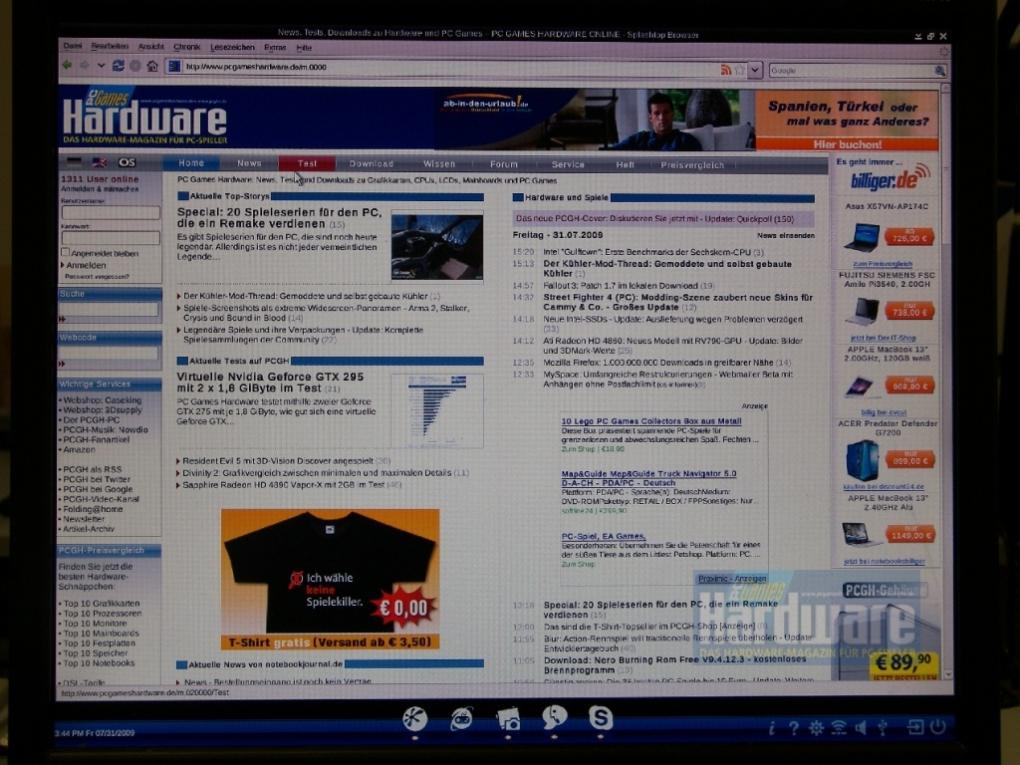Image resolution: width=1020 pixels, height=765 pixels.
Task: Open the Bearbeiten menu
Action: (110, 46)
